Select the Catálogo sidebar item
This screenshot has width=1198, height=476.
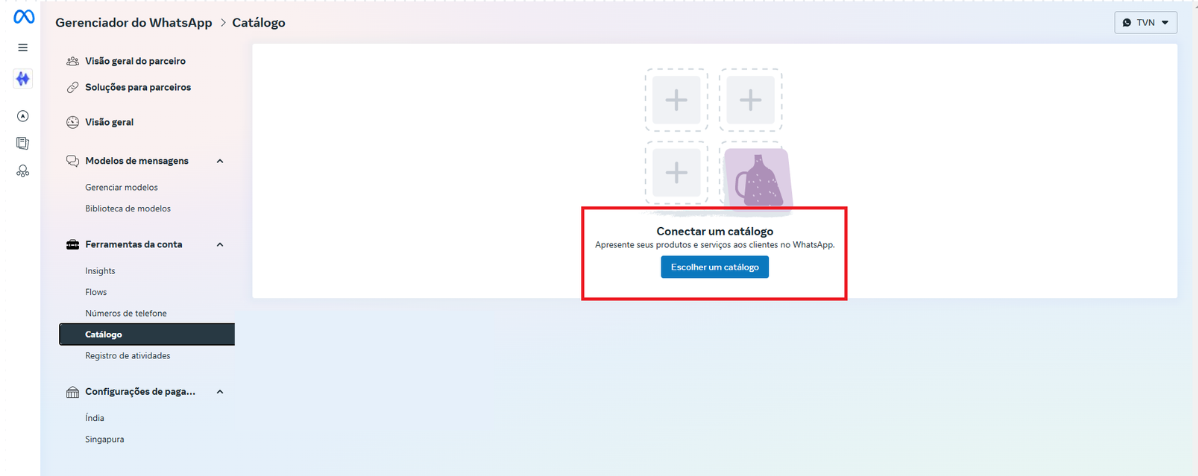pyautogui.click(x=147, y=335)
